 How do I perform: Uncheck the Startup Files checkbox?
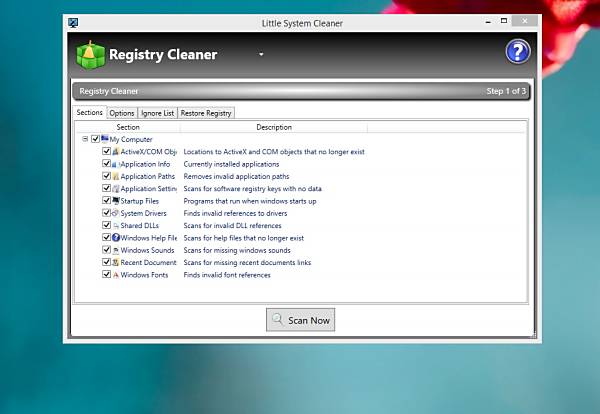click(x=106, y=200)
